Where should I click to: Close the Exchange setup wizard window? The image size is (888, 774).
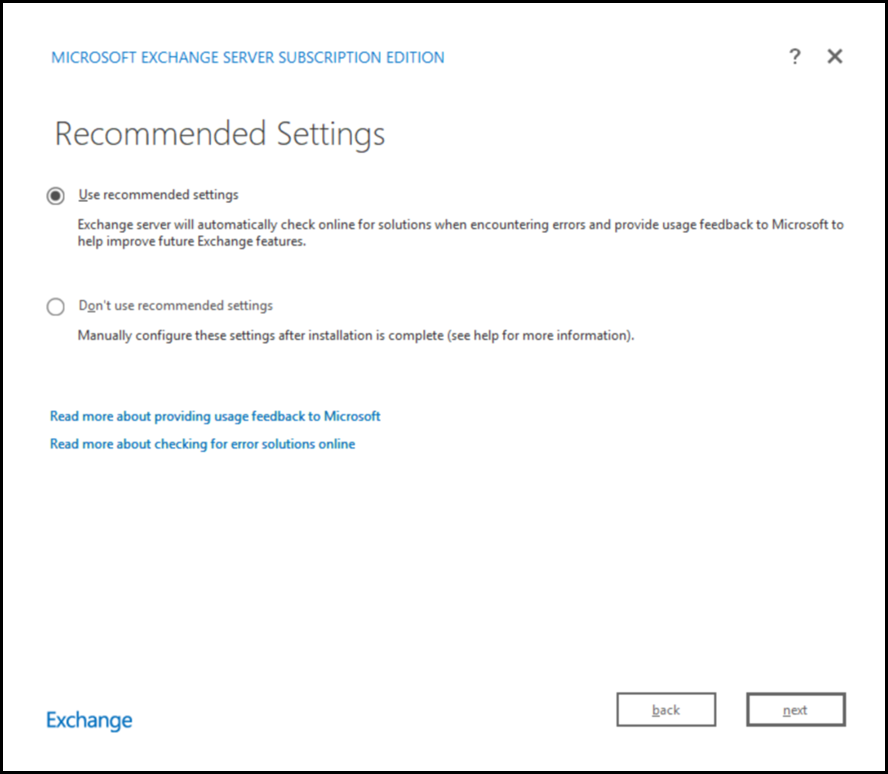(x=835, y=57)
